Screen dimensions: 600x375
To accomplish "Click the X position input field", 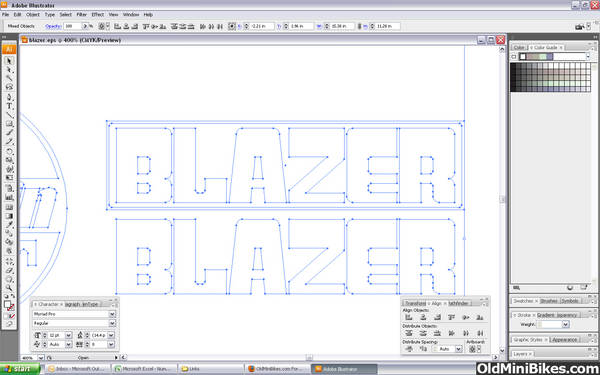I will click(x=262, y=26).
